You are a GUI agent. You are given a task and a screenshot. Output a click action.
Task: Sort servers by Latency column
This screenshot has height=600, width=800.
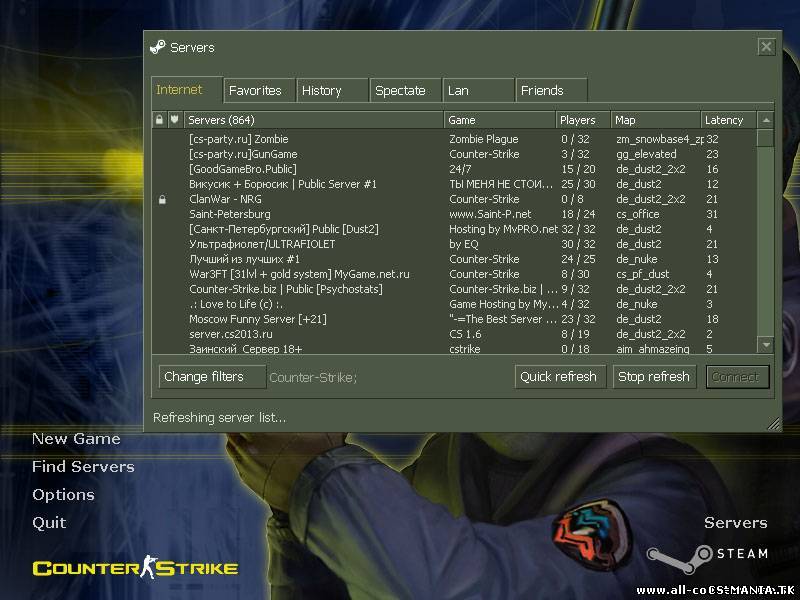point(728,120)
